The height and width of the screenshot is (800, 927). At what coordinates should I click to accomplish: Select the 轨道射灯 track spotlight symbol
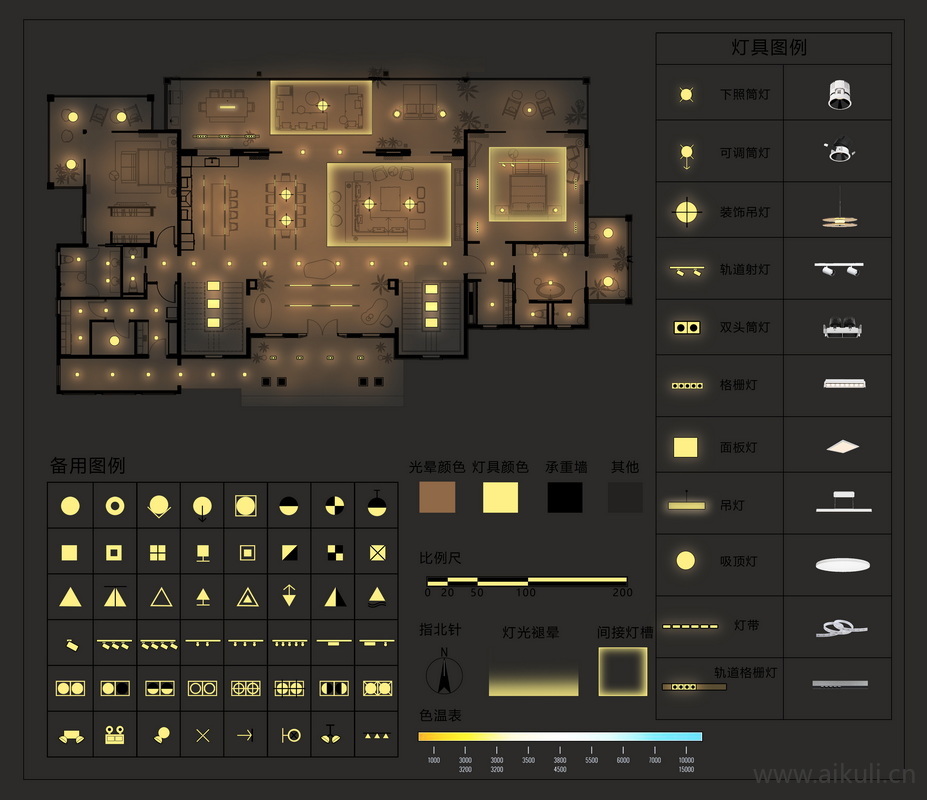pyautogui.click(x=687, y=270)
